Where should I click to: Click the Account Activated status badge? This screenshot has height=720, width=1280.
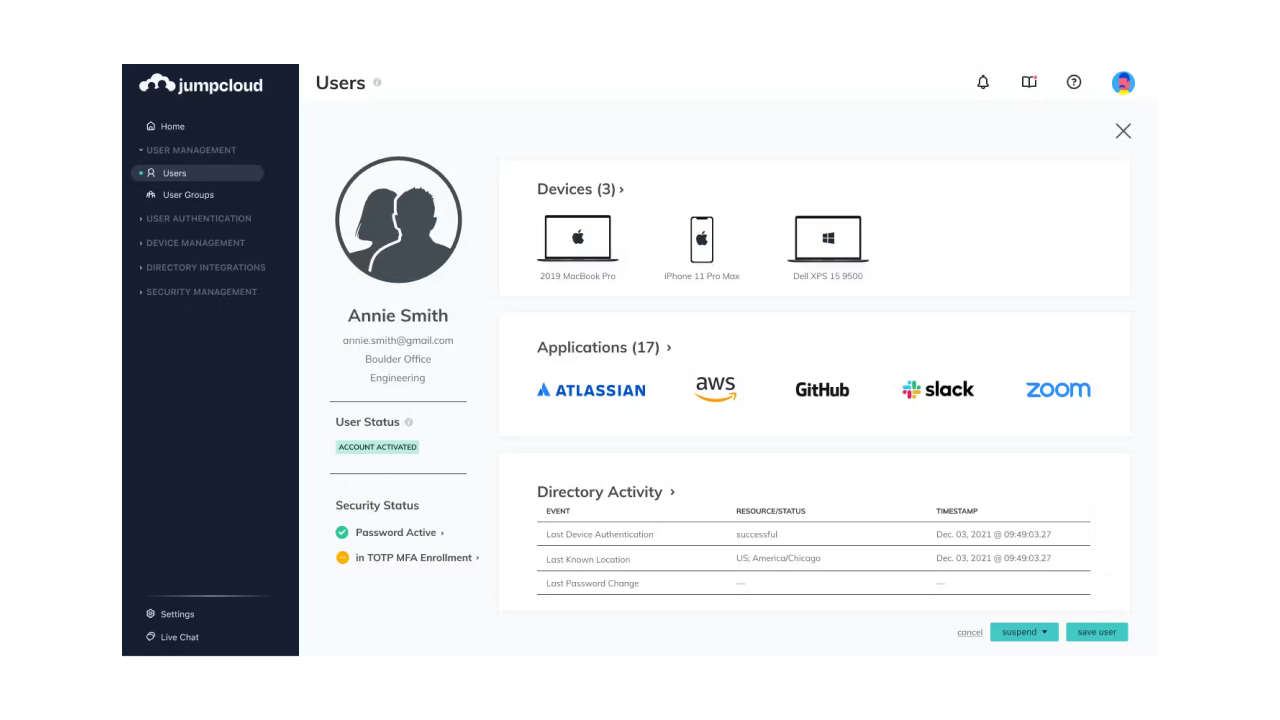tap(377, 447)
